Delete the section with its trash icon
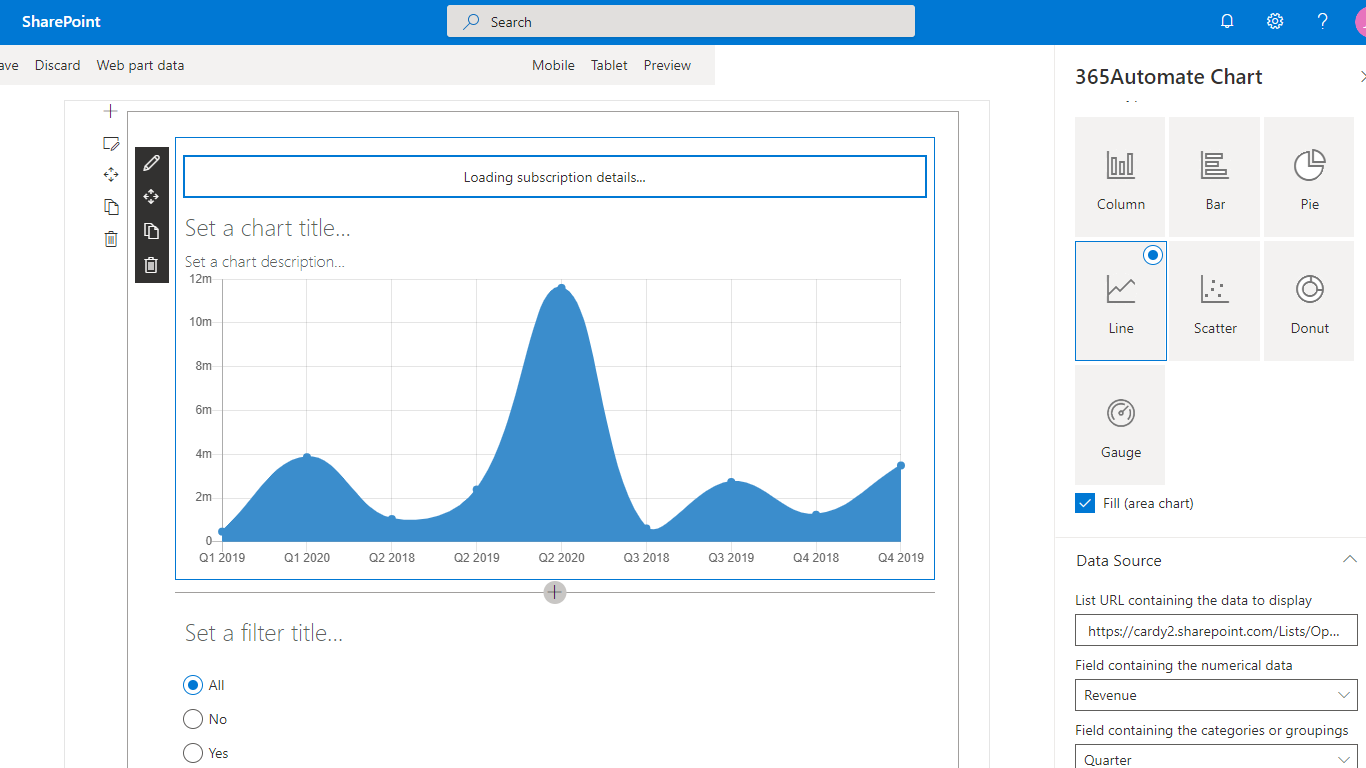 tap(111, 239)
